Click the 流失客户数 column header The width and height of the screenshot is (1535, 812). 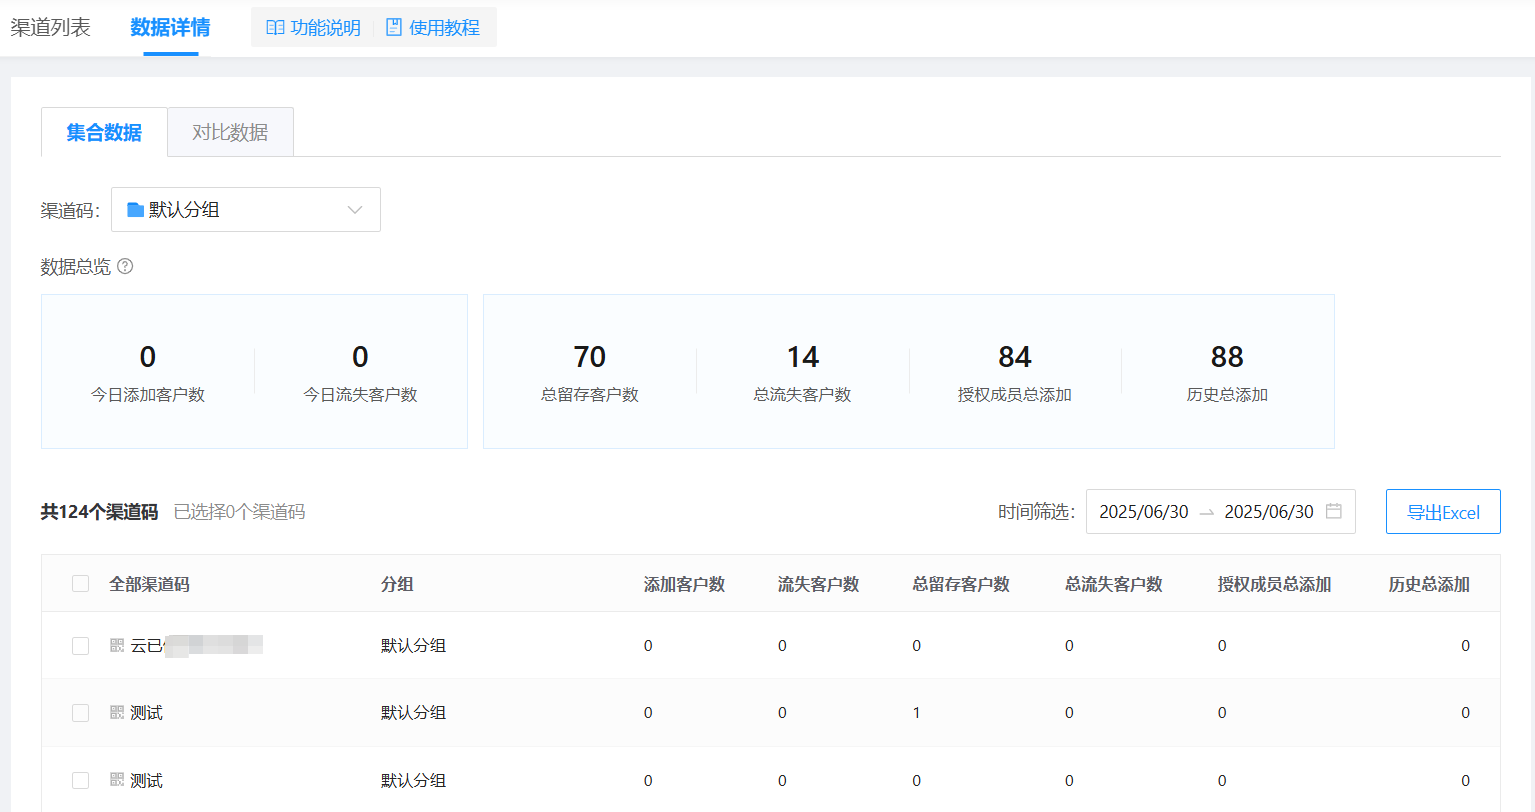tap(818, 584)
